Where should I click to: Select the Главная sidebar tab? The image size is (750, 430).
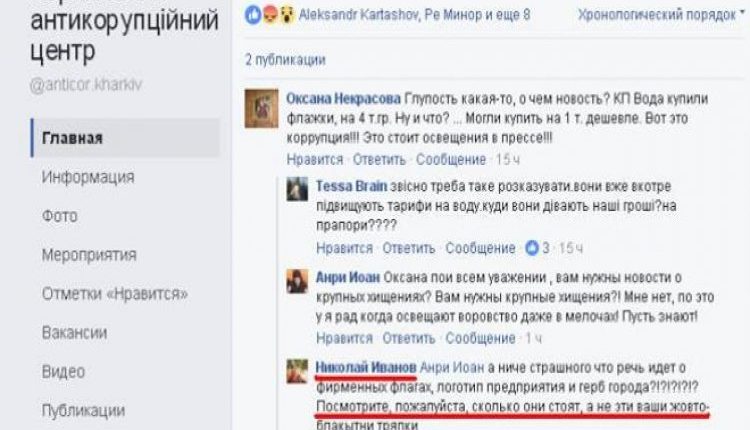pyautogui.click(x=125, y=138)
